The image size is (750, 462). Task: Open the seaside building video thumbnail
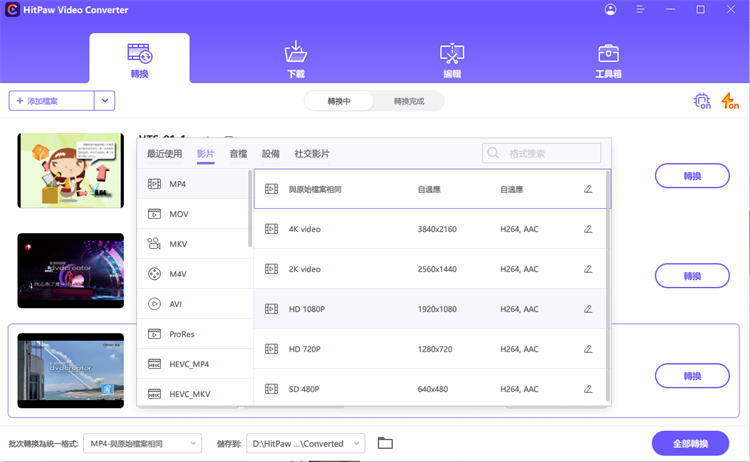click(71, 371)
